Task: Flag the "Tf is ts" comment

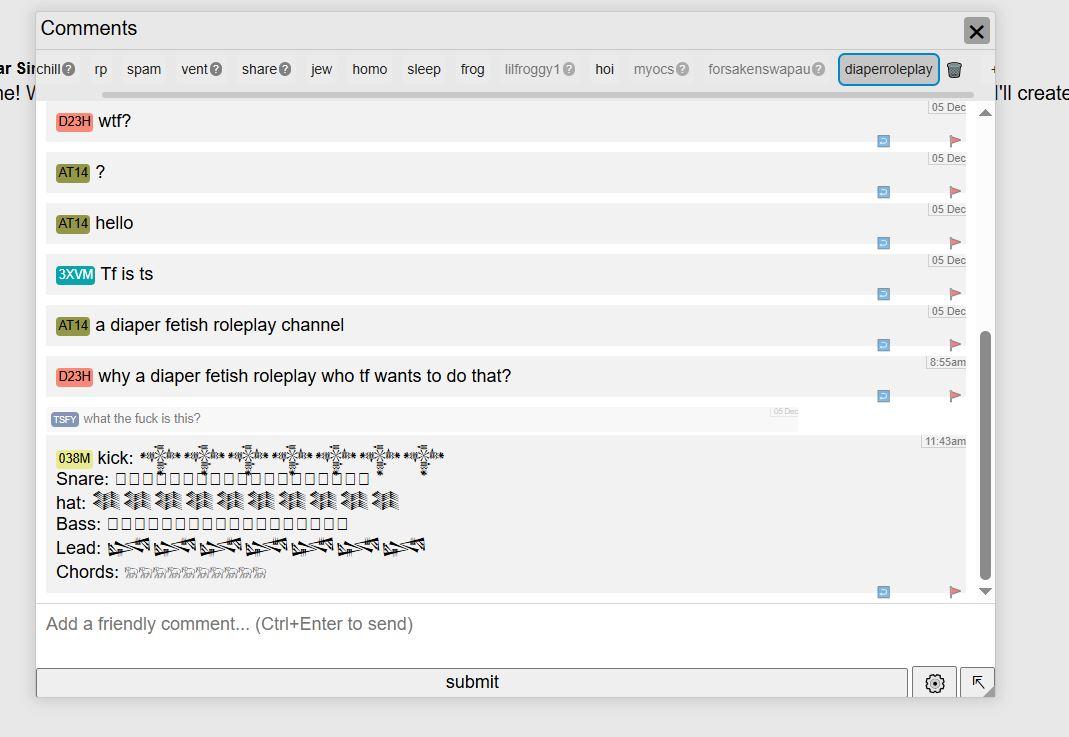Action: (955, 294)
